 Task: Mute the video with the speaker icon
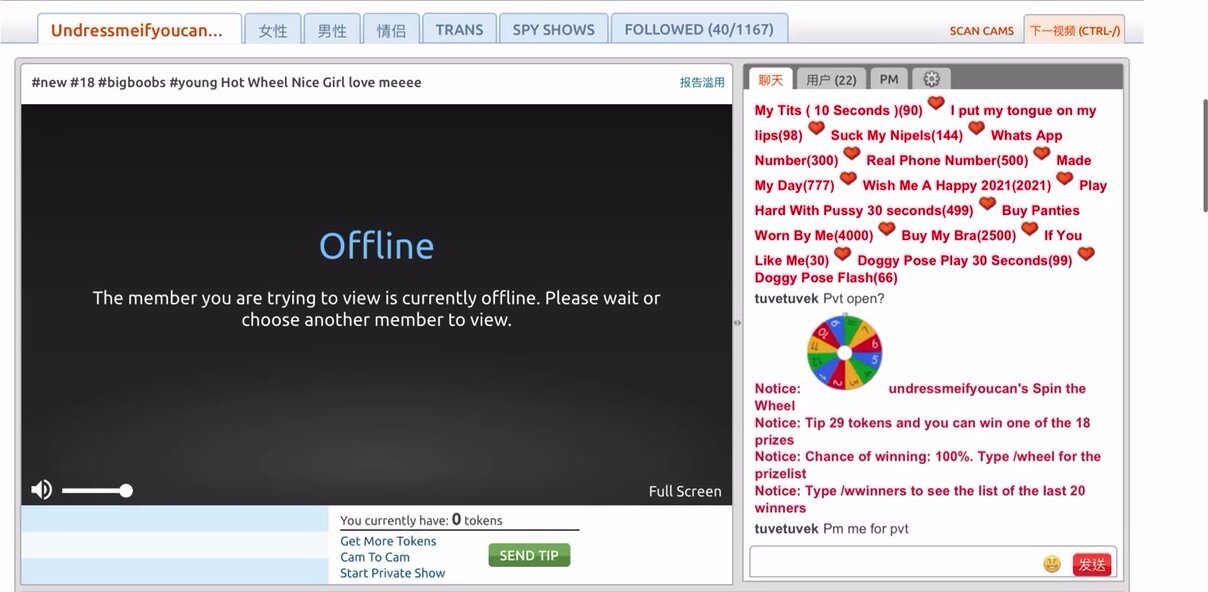point(41,490)
